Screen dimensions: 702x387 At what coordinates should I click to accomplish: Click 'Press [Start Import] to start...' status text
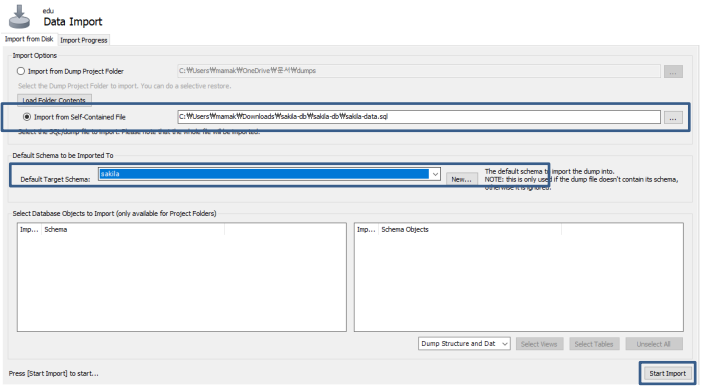click(x=54, y=373)
